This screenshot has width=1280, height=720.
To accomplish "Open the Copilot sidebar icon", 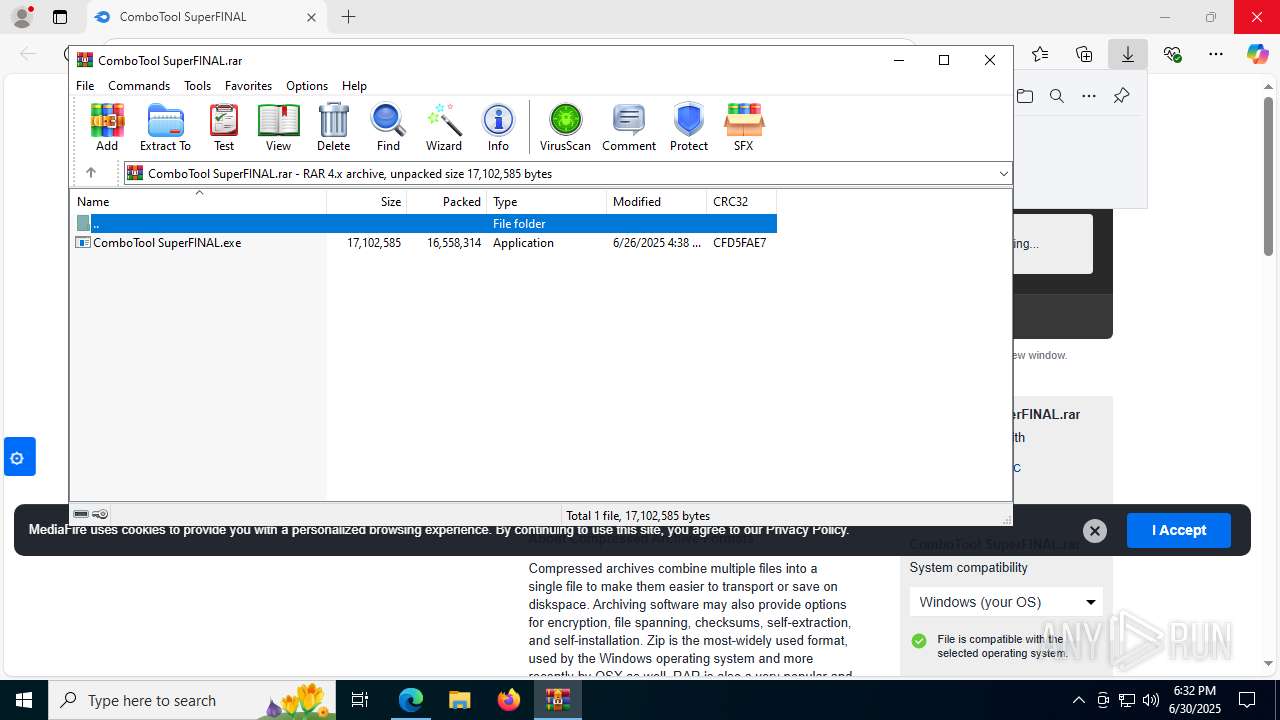I will pos(1258,54).
